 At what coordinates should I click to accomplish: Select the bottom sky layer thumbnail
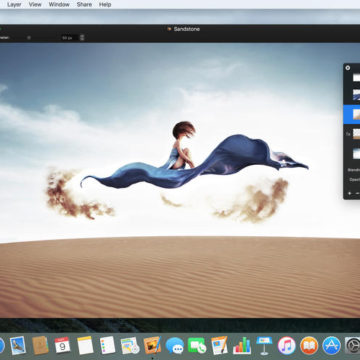click(x=356, y=154)
